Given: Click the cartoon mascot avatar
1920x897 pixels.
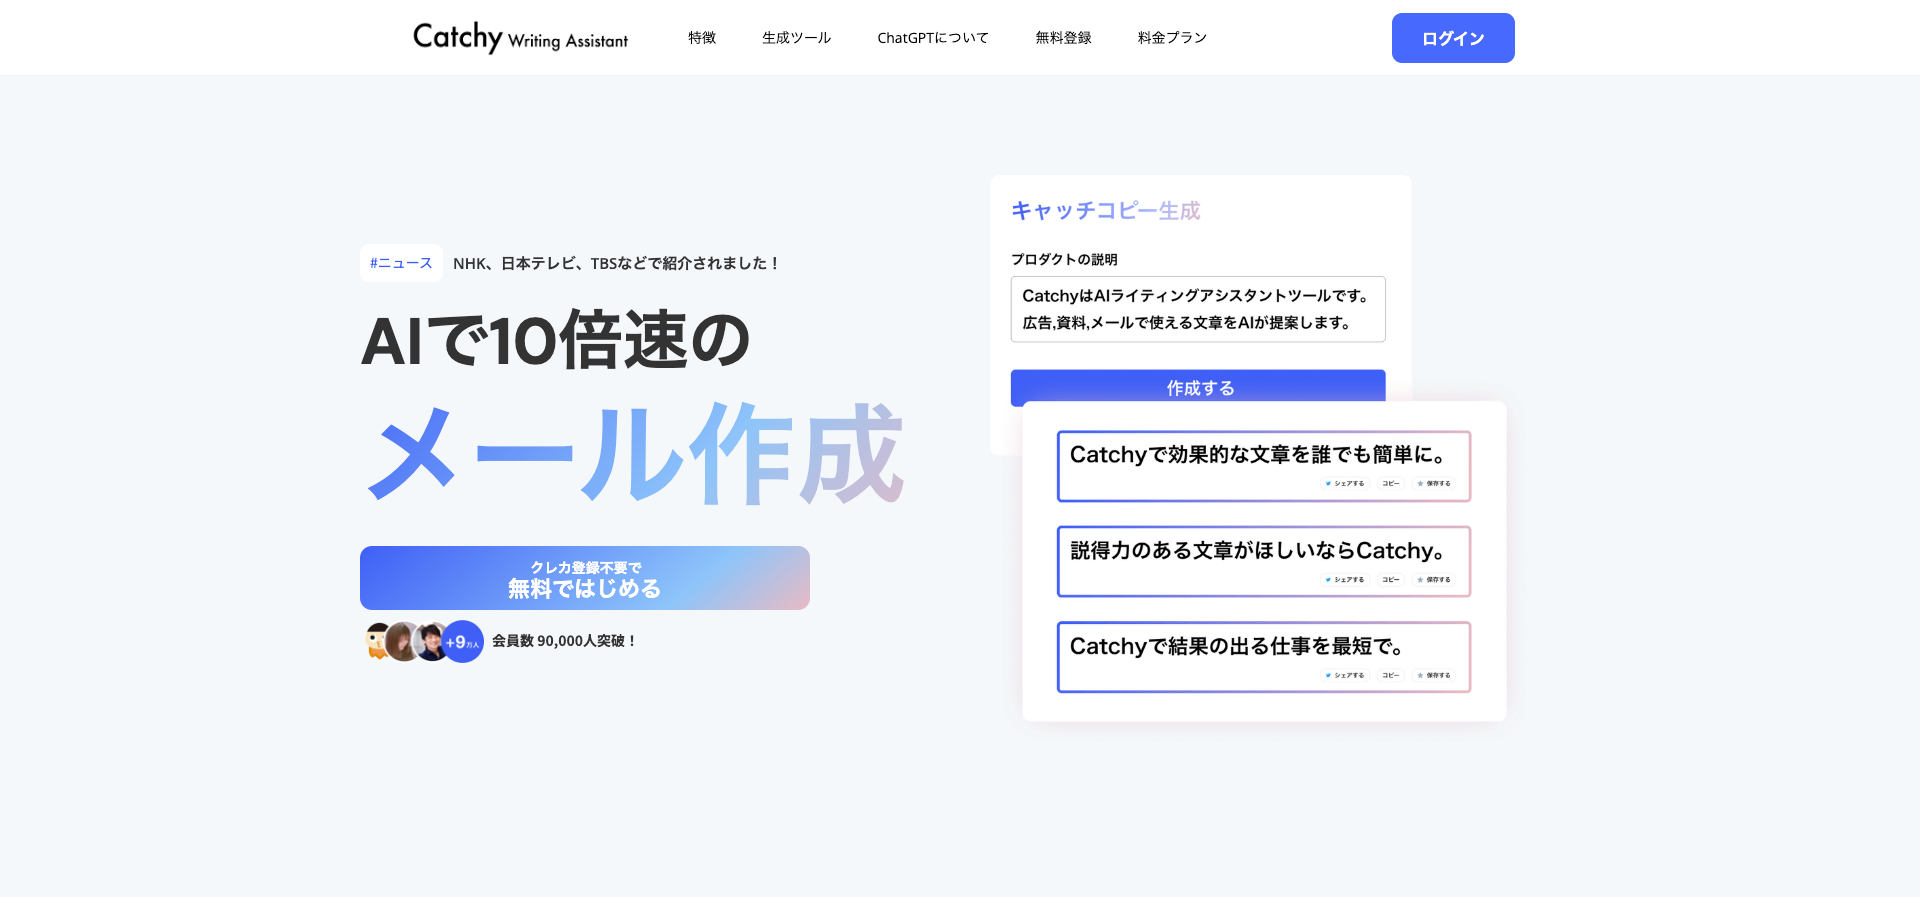Looking at the screenshot, I should [x=378, y=642].
